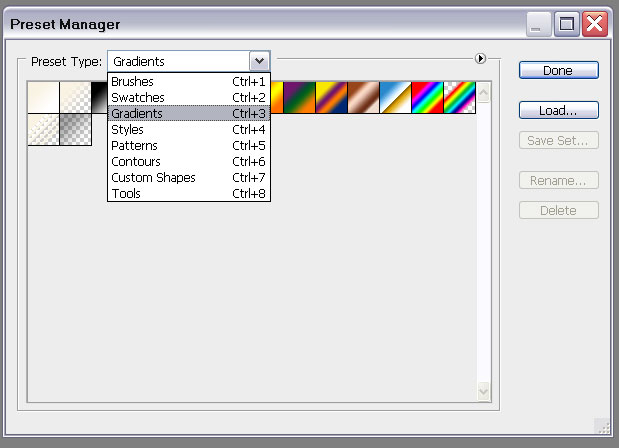Select the black to white gradient thumbnail
Image resolution: width=619 pixels, height=448 pixels.
tap(99, 97)
